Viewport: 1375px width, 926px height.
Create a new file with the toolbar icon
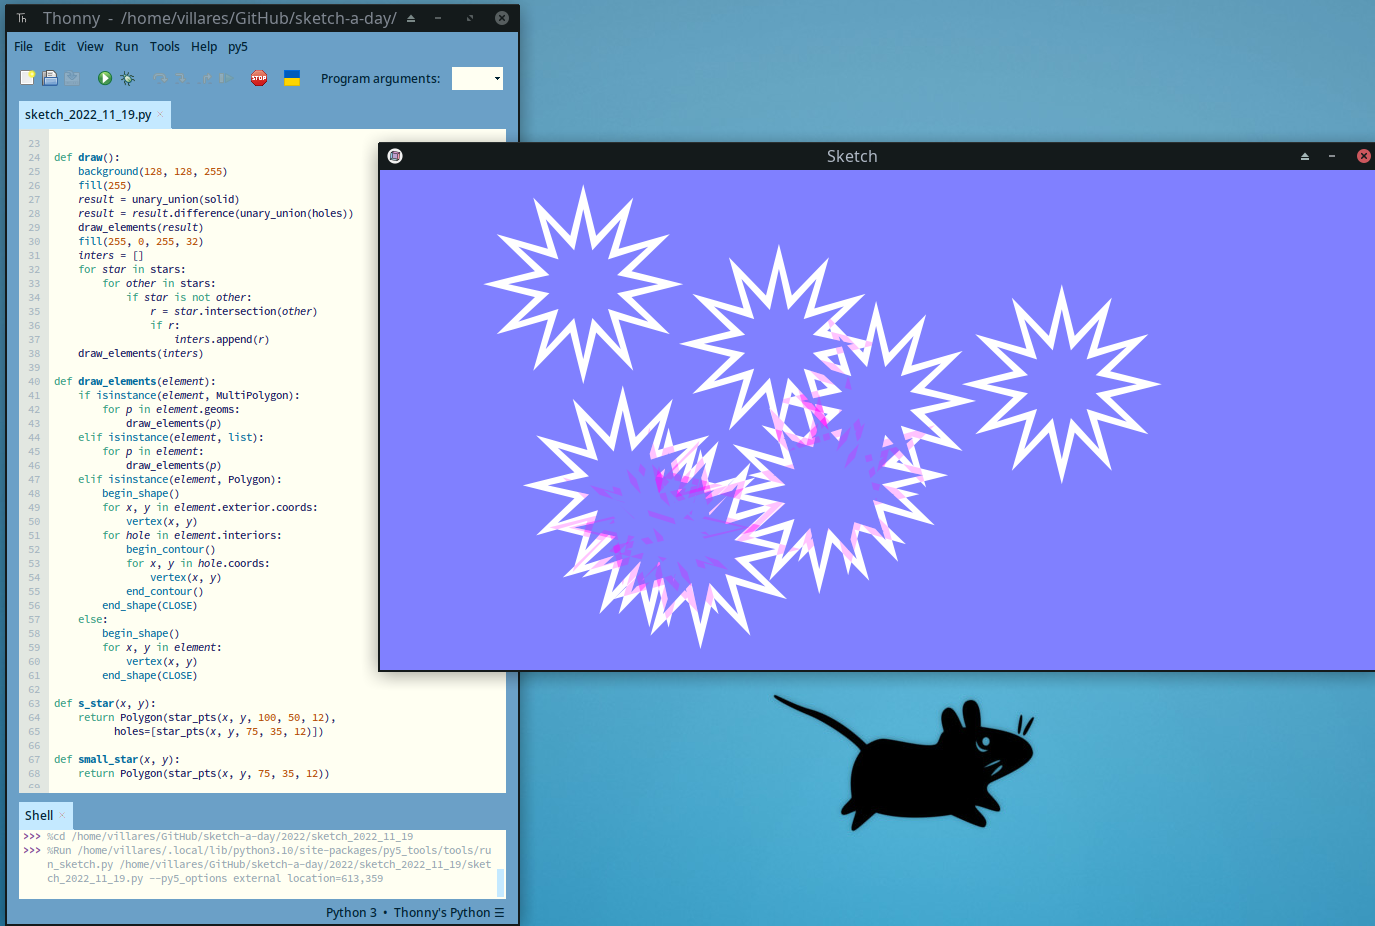[x=28, y=78]
